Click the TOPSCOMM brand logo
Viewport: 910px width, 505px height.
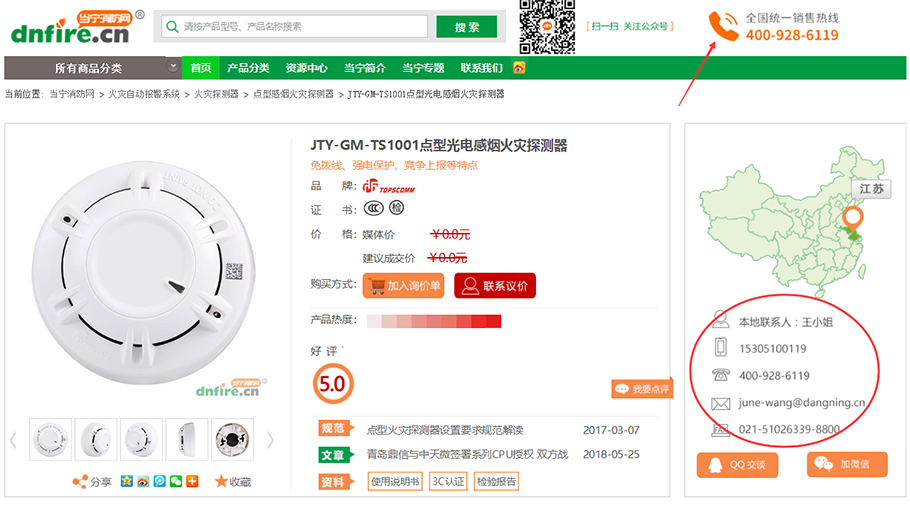pyautogui.click(x=389, y=186)
